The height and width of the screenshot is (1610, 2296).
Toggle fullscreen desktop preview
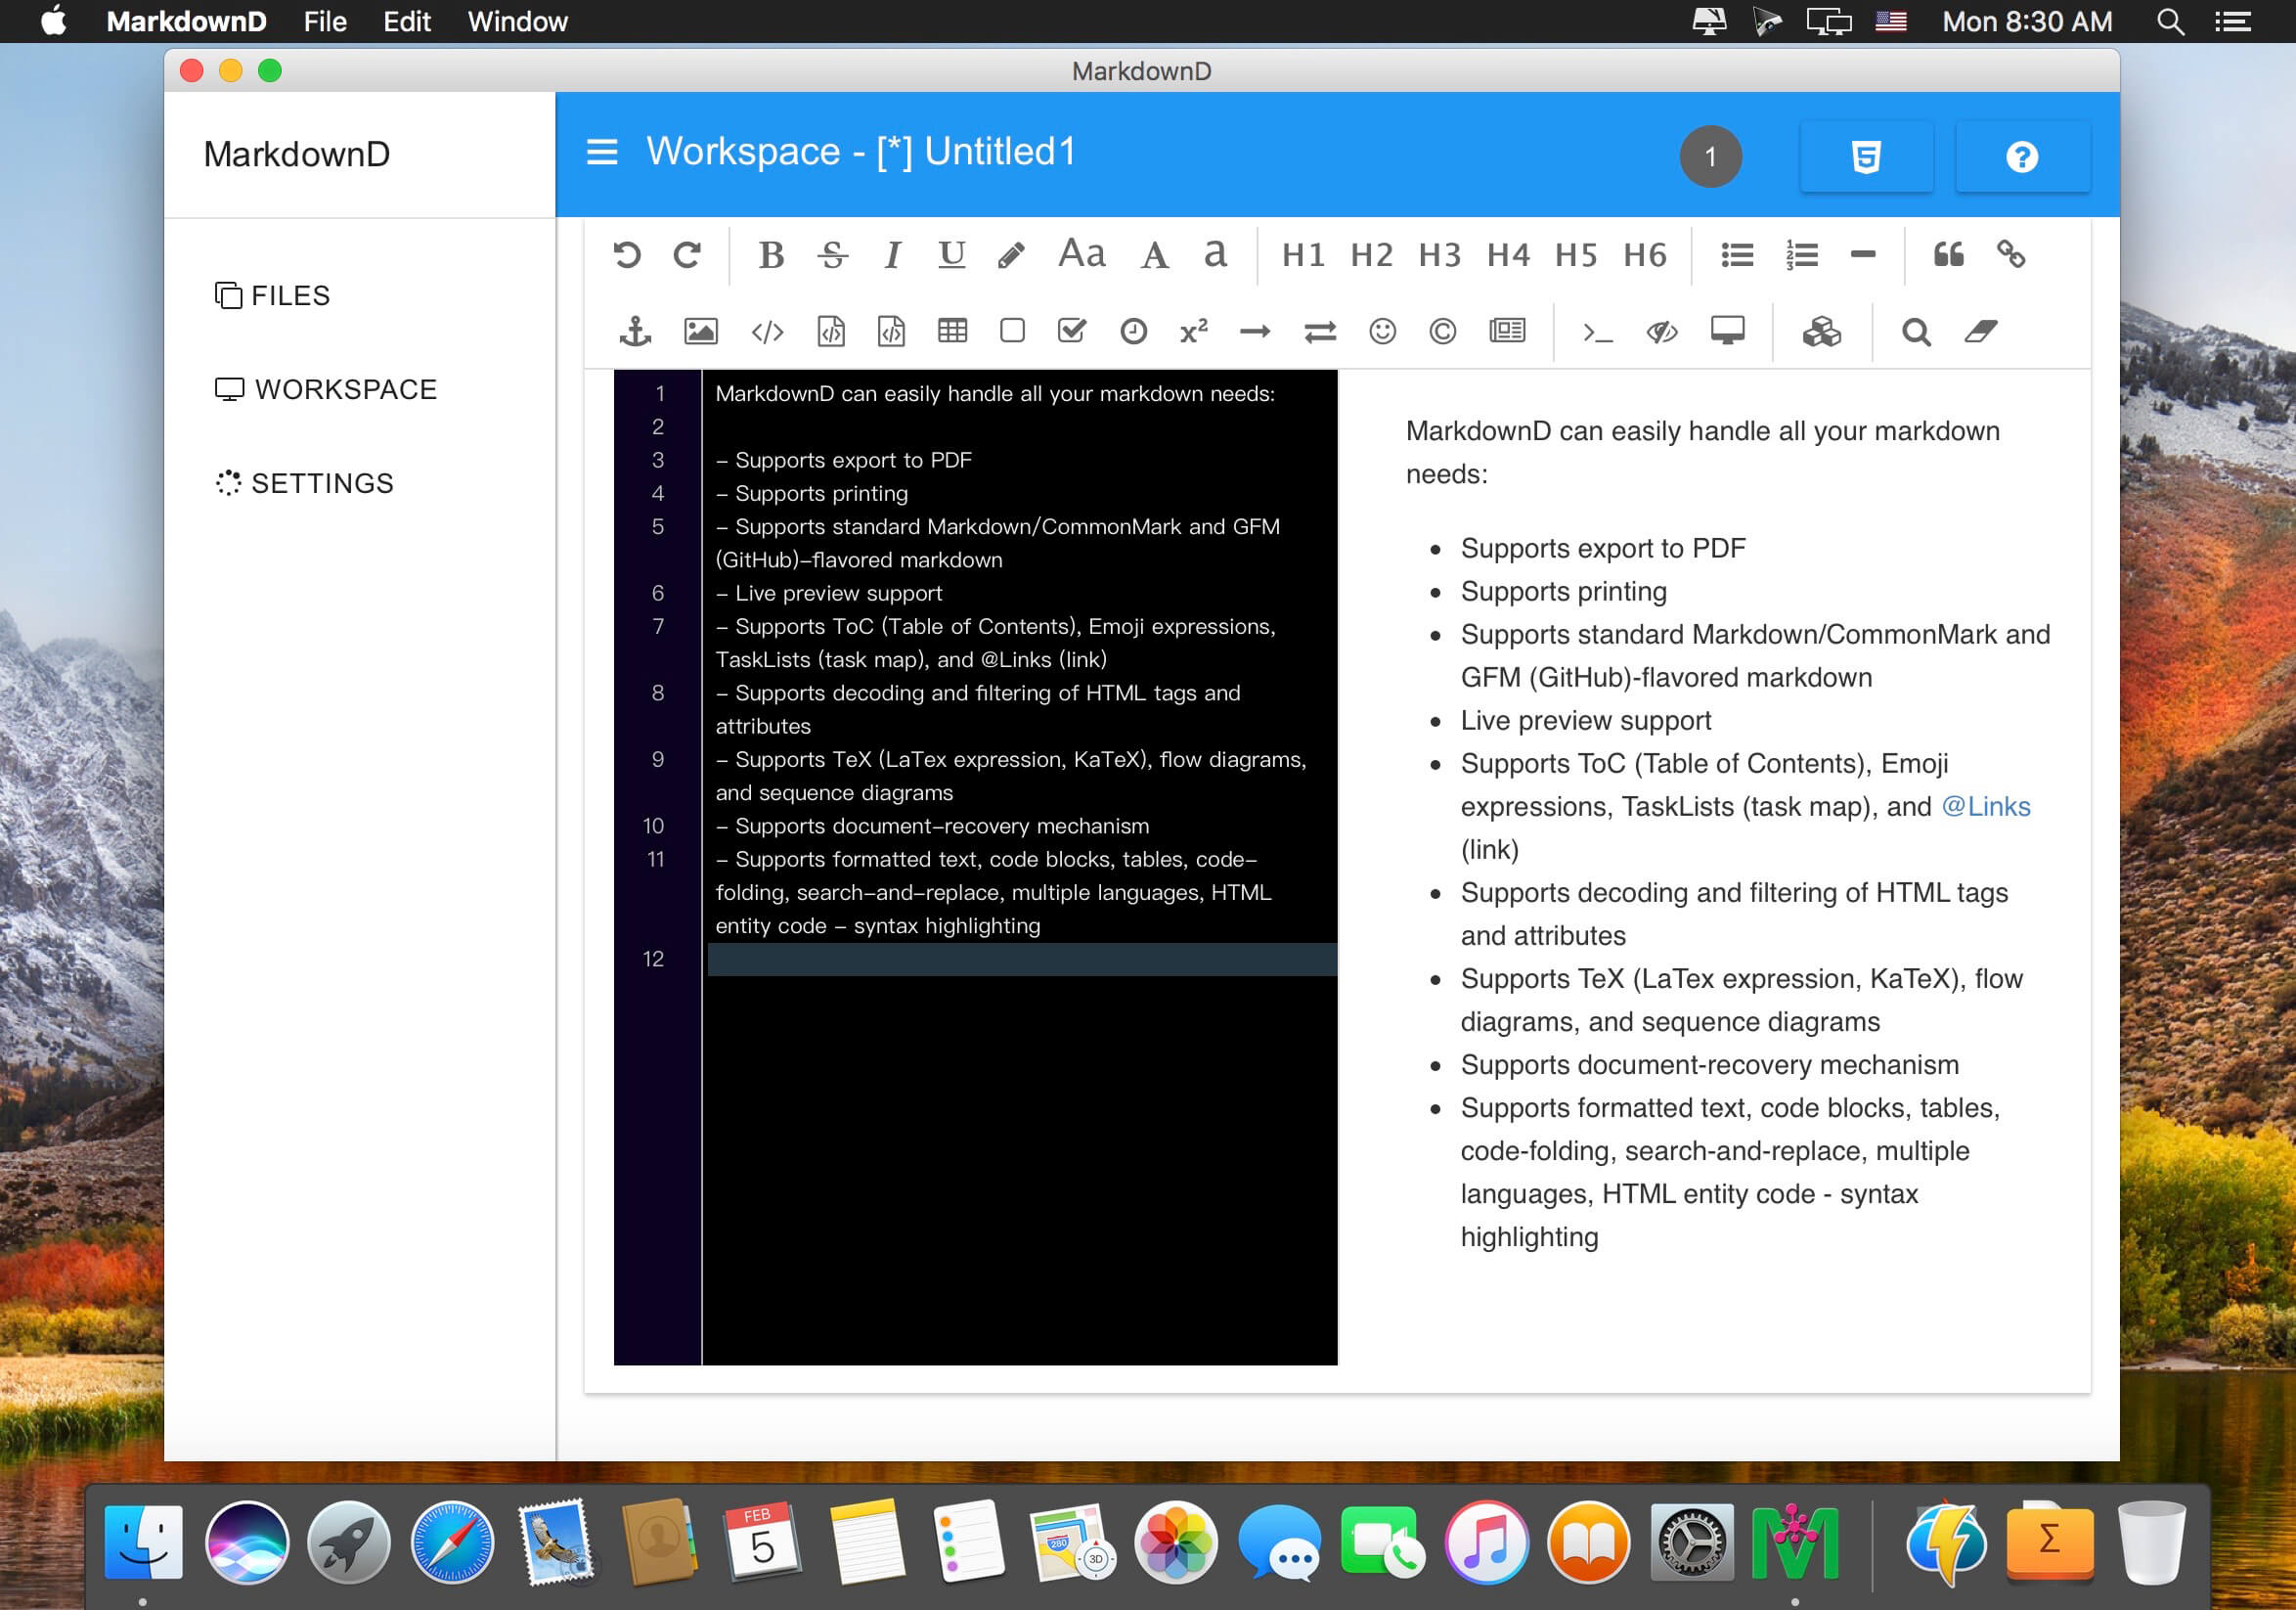point(1727,330)
